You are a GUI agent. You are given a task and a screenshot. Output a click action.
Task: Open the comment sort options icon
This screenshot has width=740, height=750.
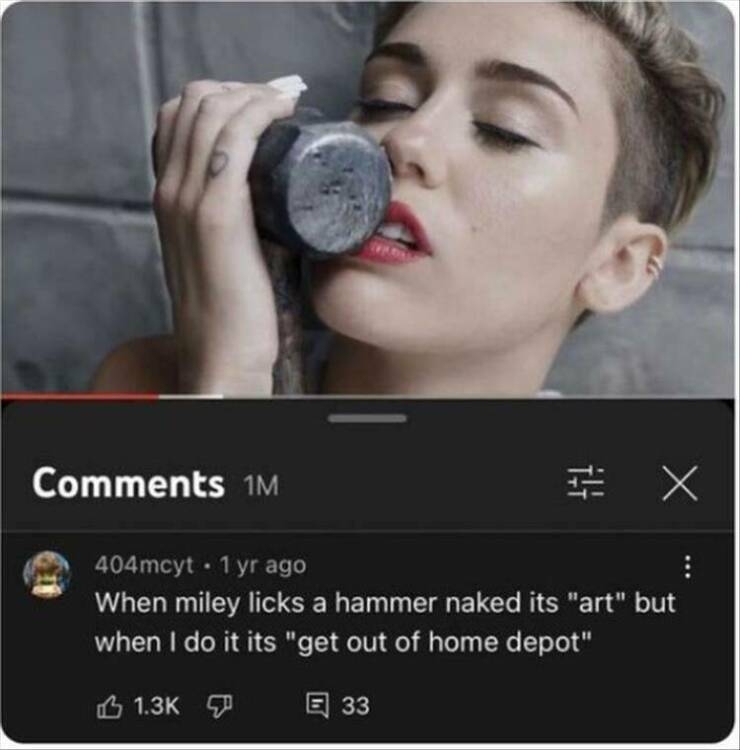click(x=585, y=483)
